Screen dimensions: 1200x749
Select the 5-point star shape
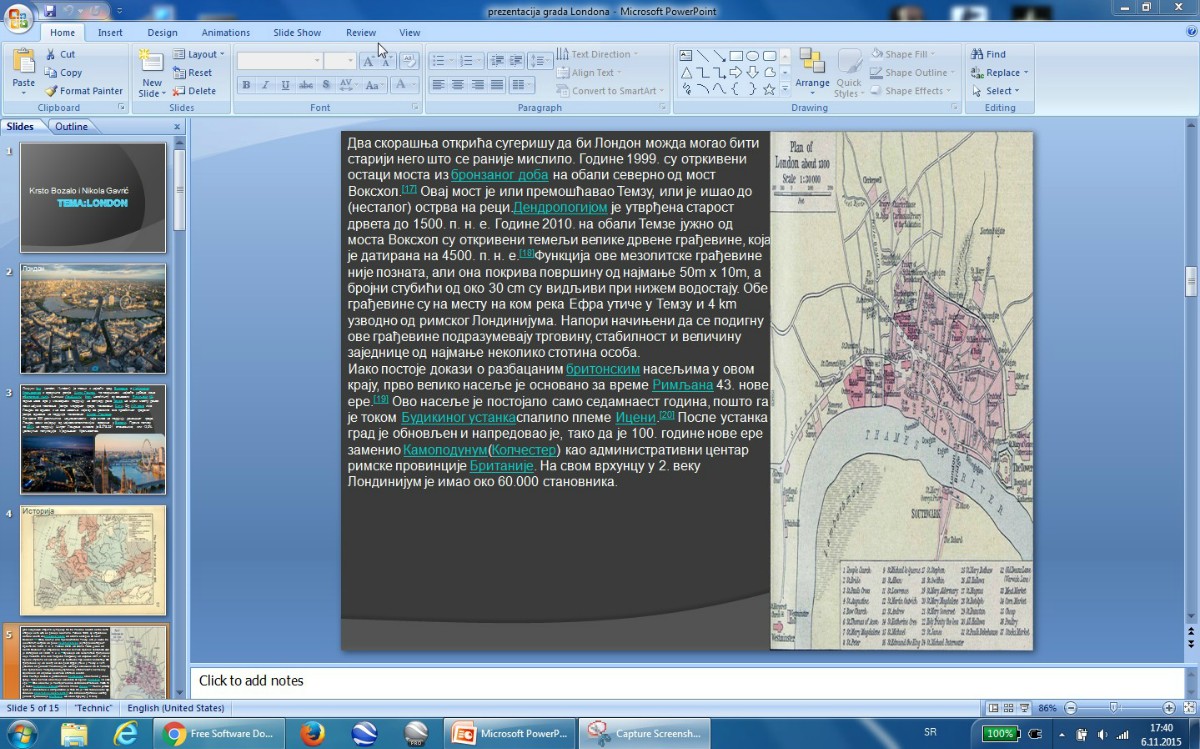(x=769, y=89)
